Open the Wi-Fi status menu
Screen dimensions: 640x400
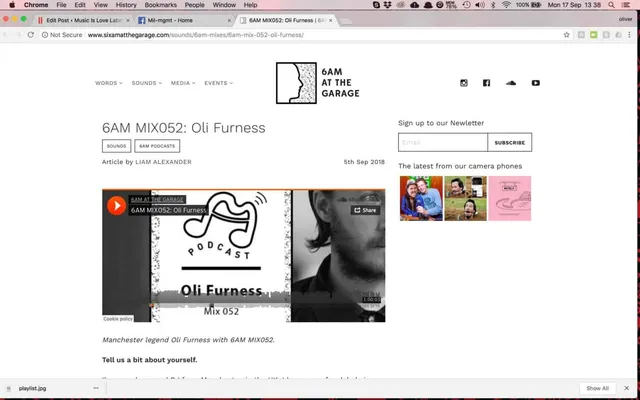[x=507, y=5]
